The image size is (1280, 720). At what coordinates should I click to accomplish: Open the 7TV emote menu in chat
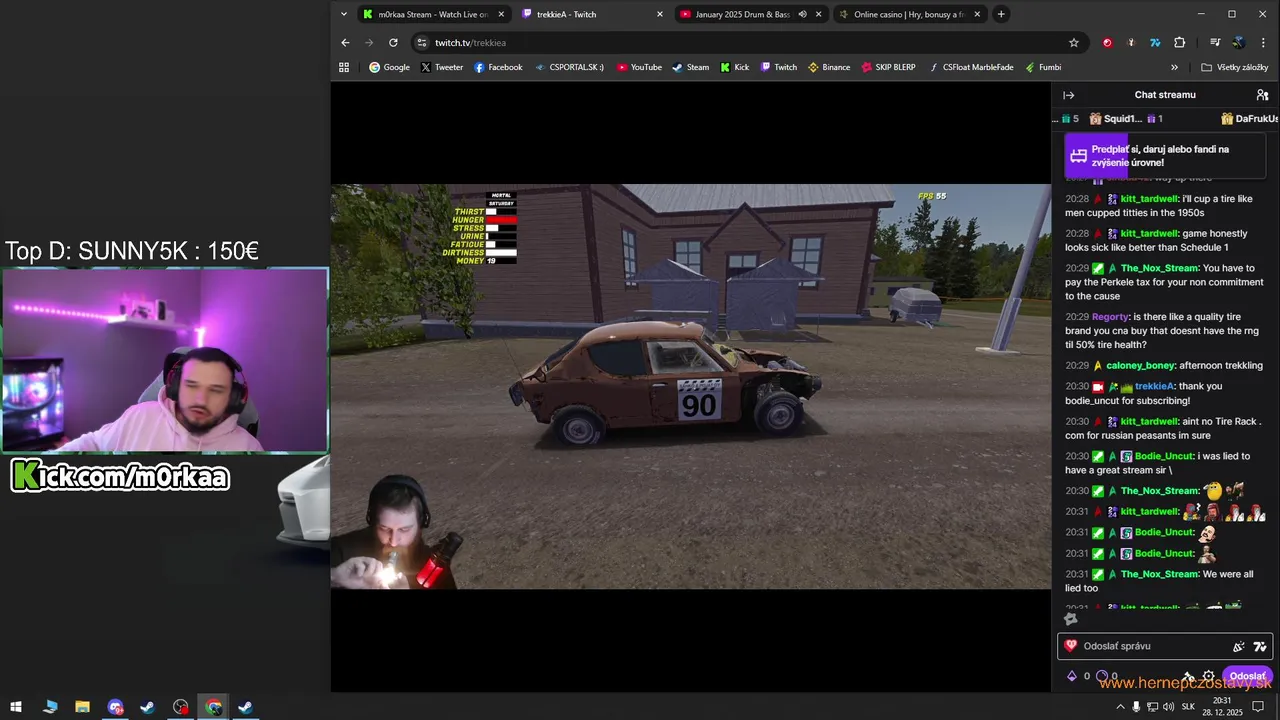coord(1260,647)
